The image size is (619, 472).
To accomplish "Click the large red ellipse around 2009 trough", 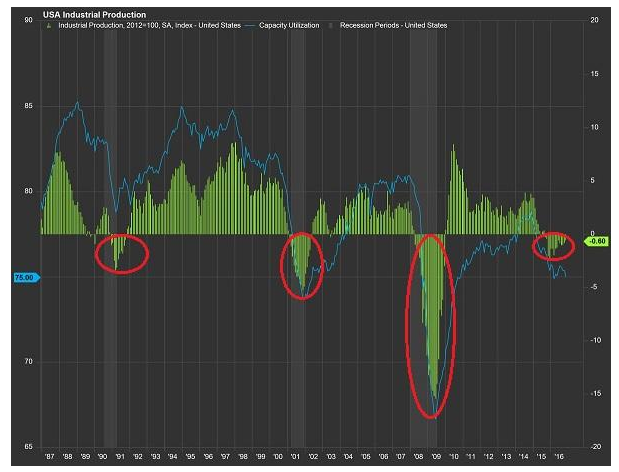I will [430, 325].
